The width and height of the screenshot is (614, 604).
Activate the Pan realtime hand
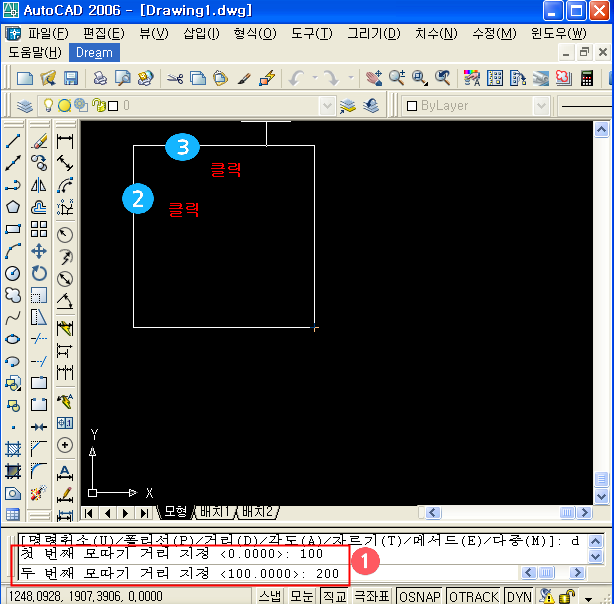click(374, 78)
